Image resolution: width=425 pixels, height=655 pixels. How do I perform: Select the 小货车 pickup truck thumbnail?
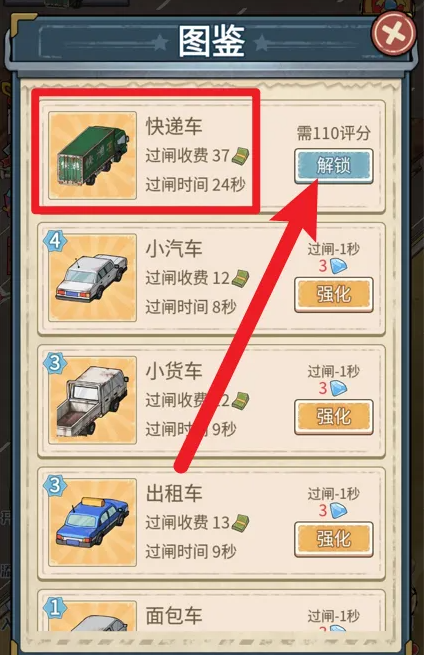pyautogui.click(x=92, y=400)
